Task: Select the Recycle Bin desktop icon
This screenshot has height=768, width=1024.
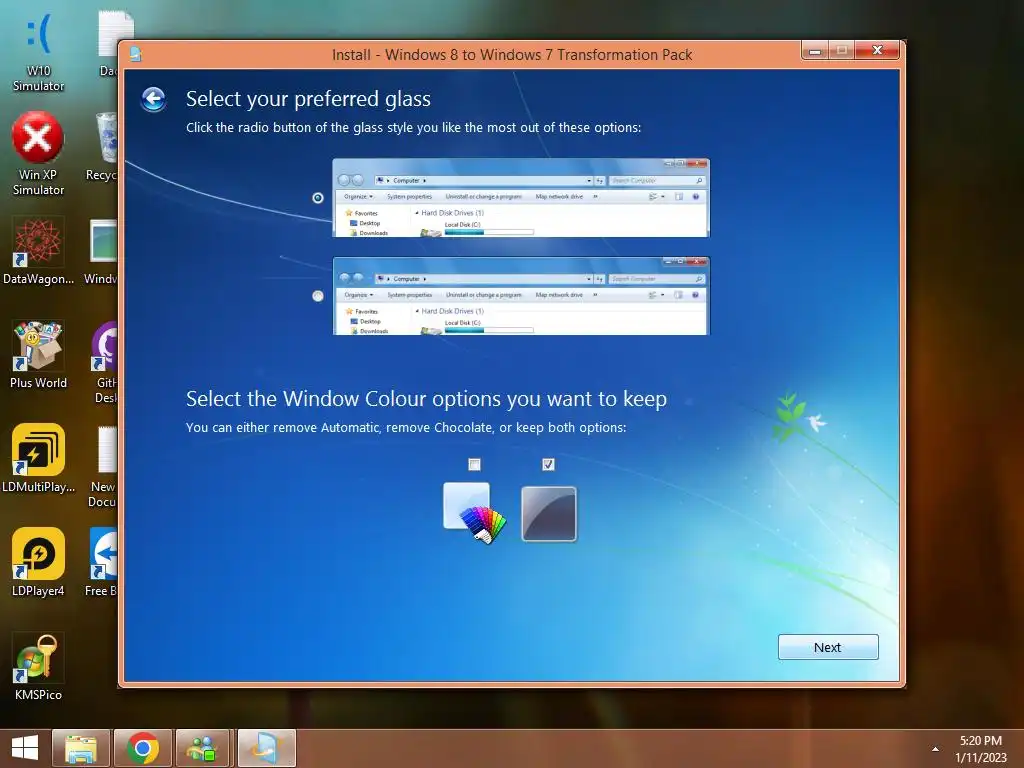Action: click(x=103, y=148)
